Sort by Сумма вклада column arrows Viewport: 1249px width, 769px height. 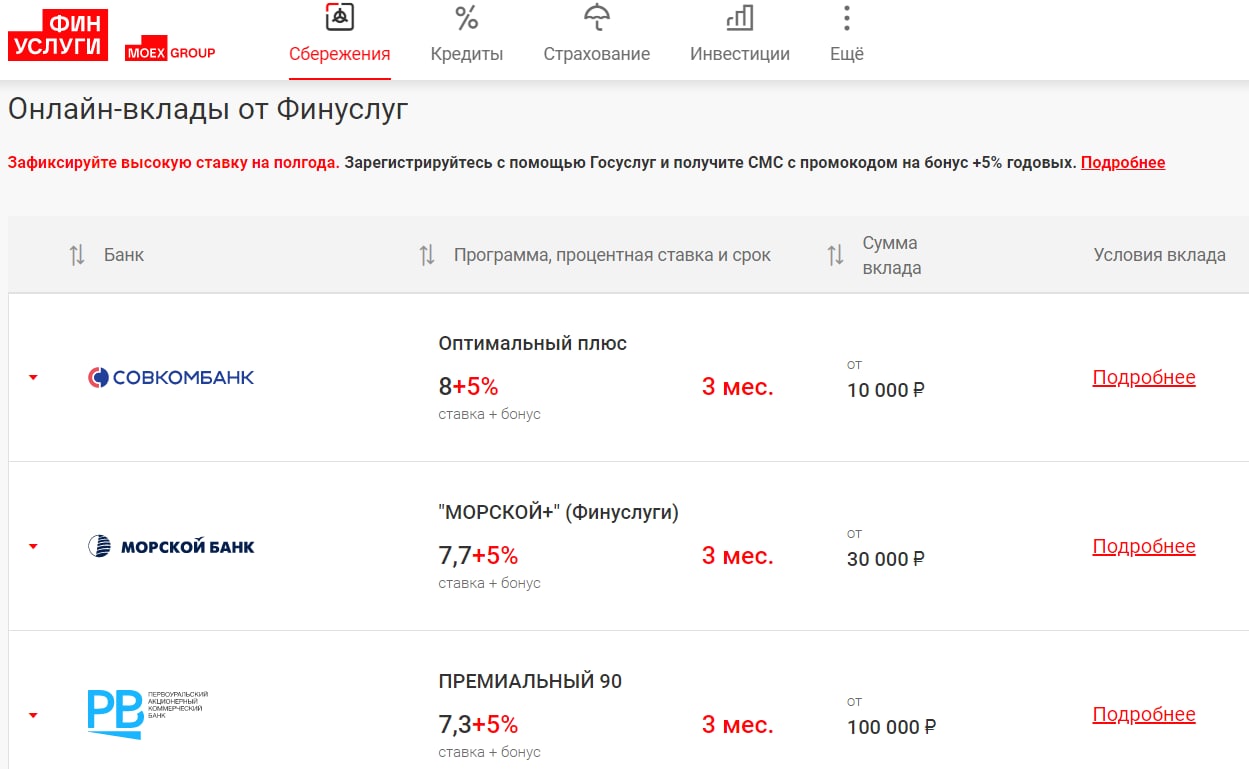[836, 255]
